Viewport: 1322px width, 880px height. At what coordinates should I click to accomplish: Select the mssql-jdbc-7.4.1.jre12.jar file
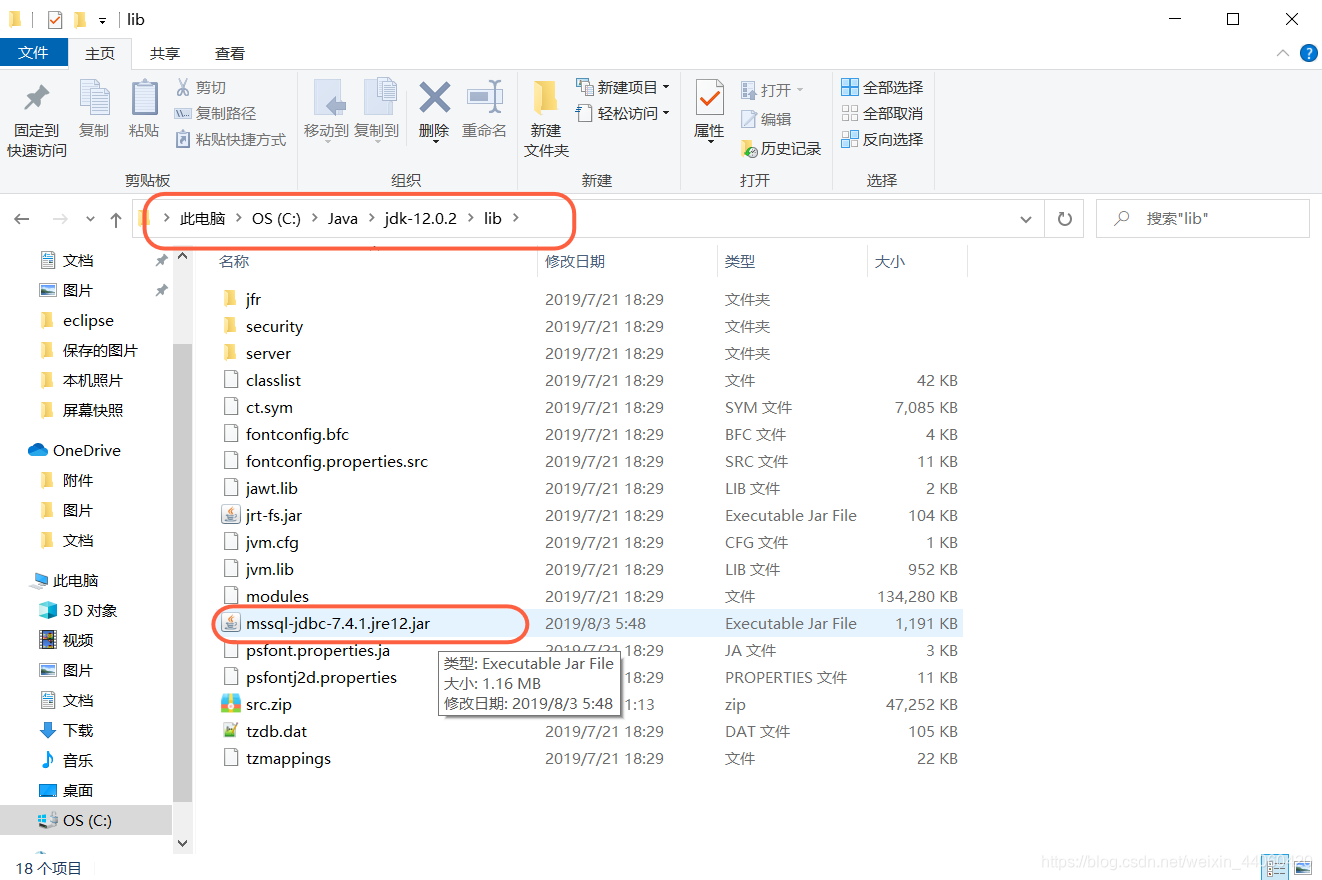coord(338,623)
